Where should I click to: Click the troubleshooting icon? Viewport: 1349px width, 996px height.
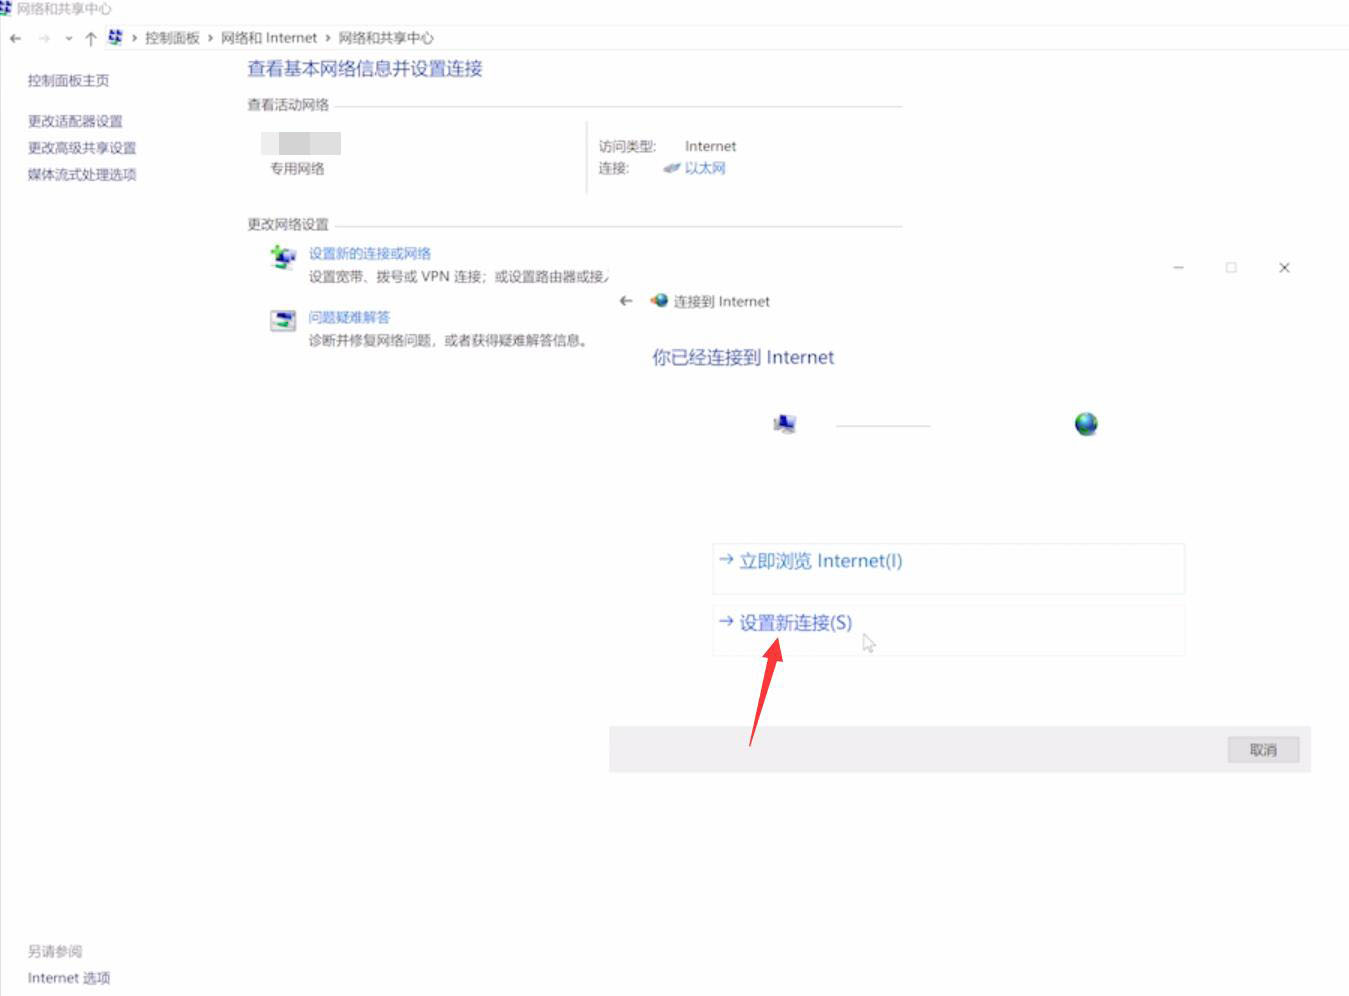(x=283, y=320)
